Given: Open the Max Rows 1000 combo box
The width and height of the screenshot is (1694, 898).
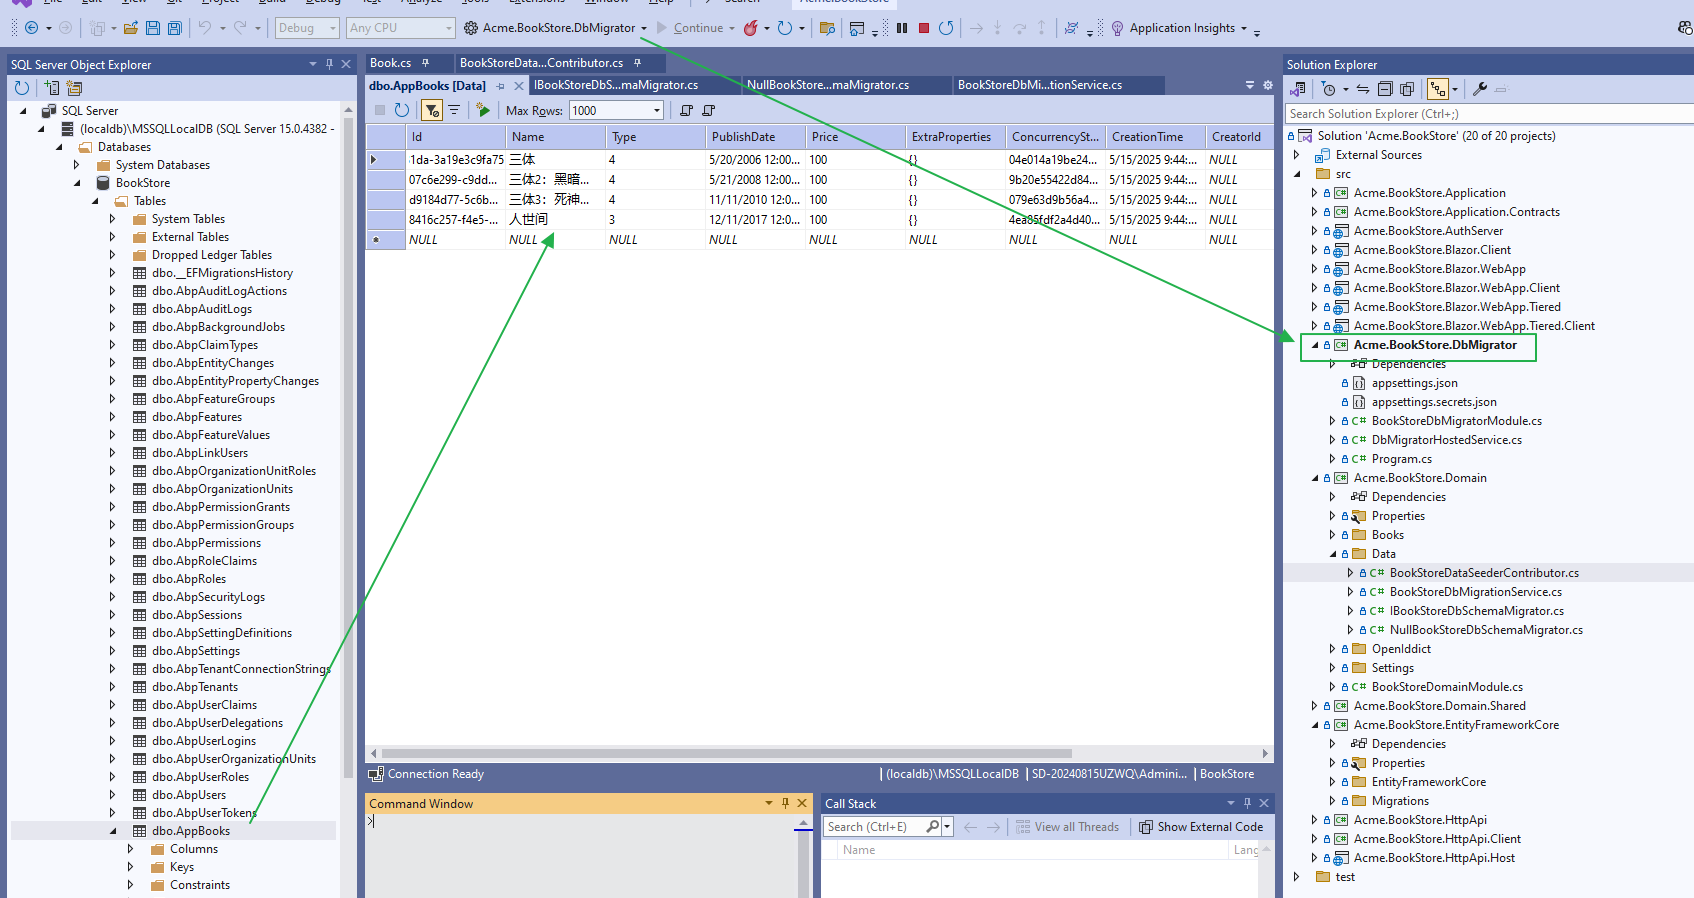Looking at the screenshot, I should tap(616, 110).
